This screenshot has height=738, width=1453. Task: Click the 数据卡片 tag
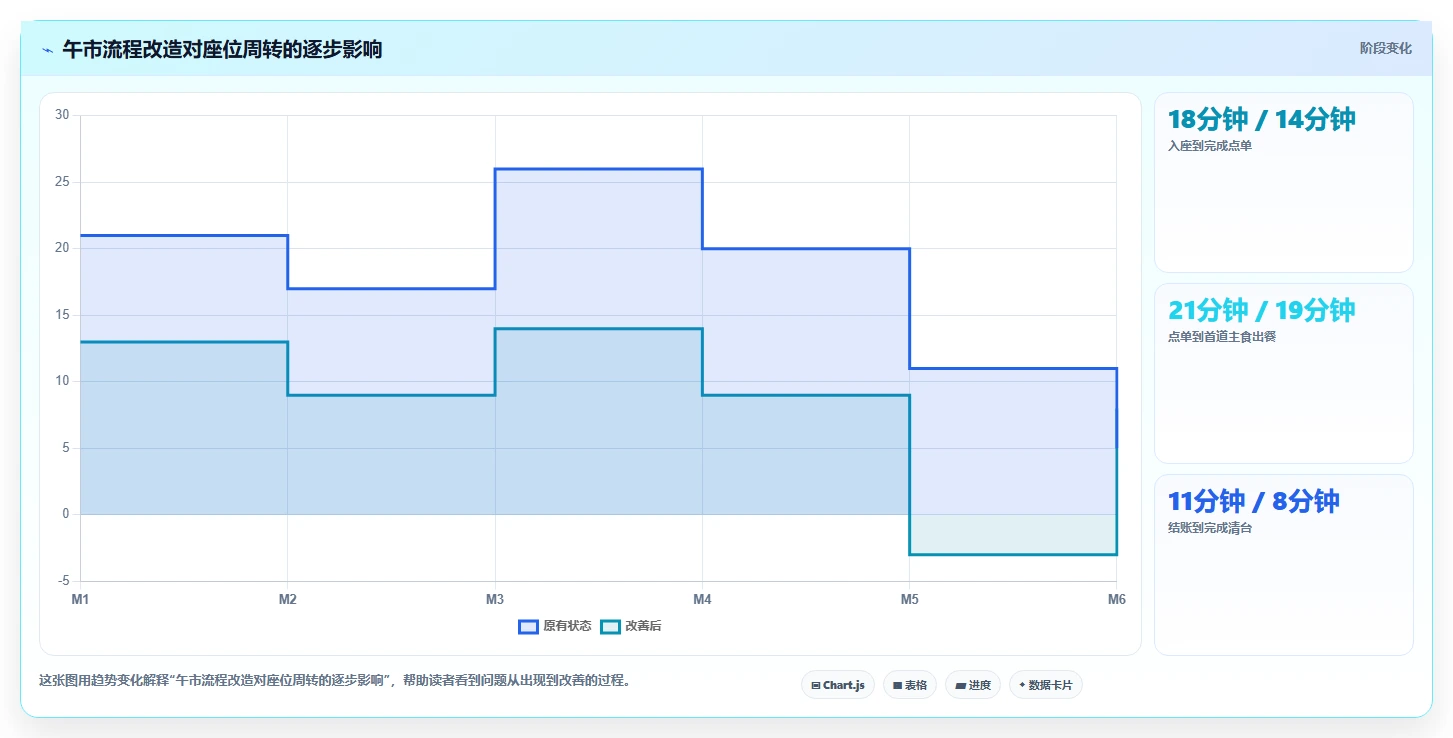[1045, 685]
